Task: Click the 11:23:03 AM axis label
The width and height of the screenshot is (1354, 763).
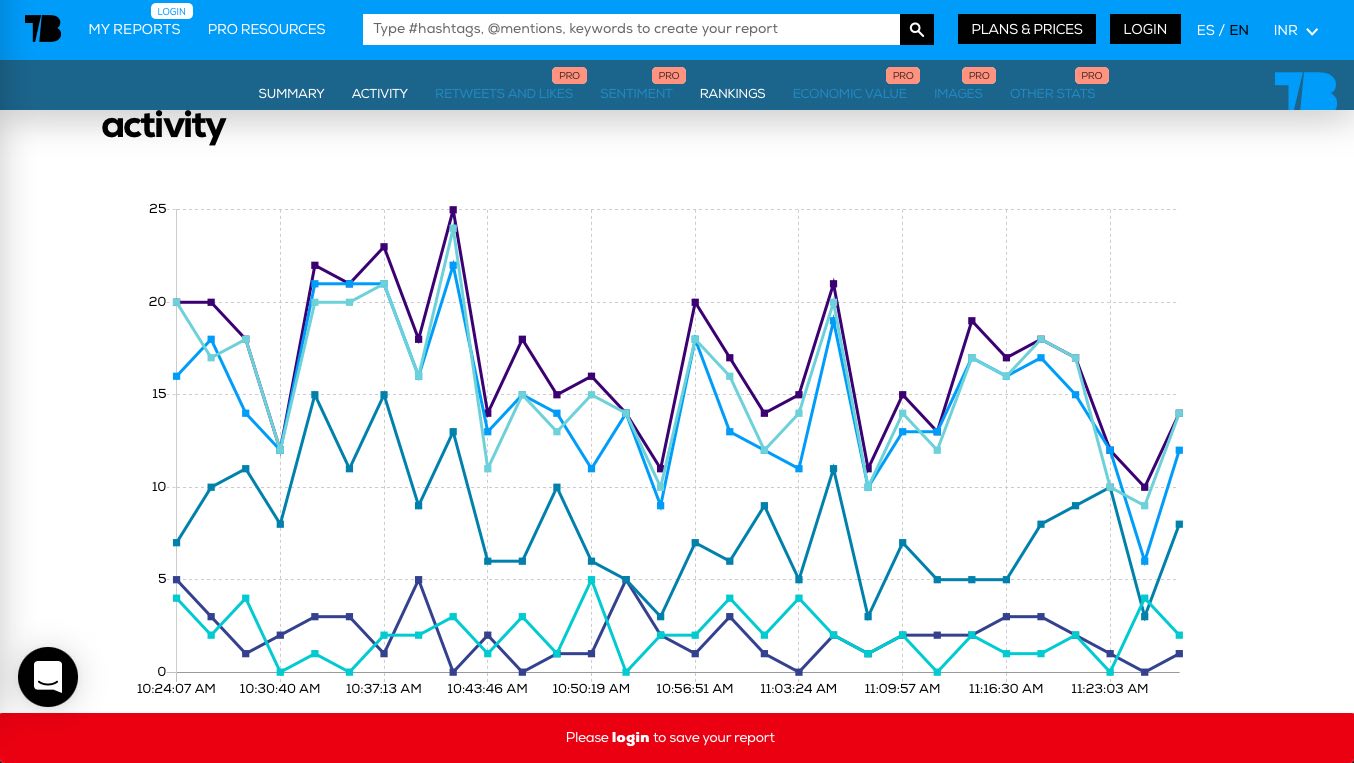Action: point(1109,689)
